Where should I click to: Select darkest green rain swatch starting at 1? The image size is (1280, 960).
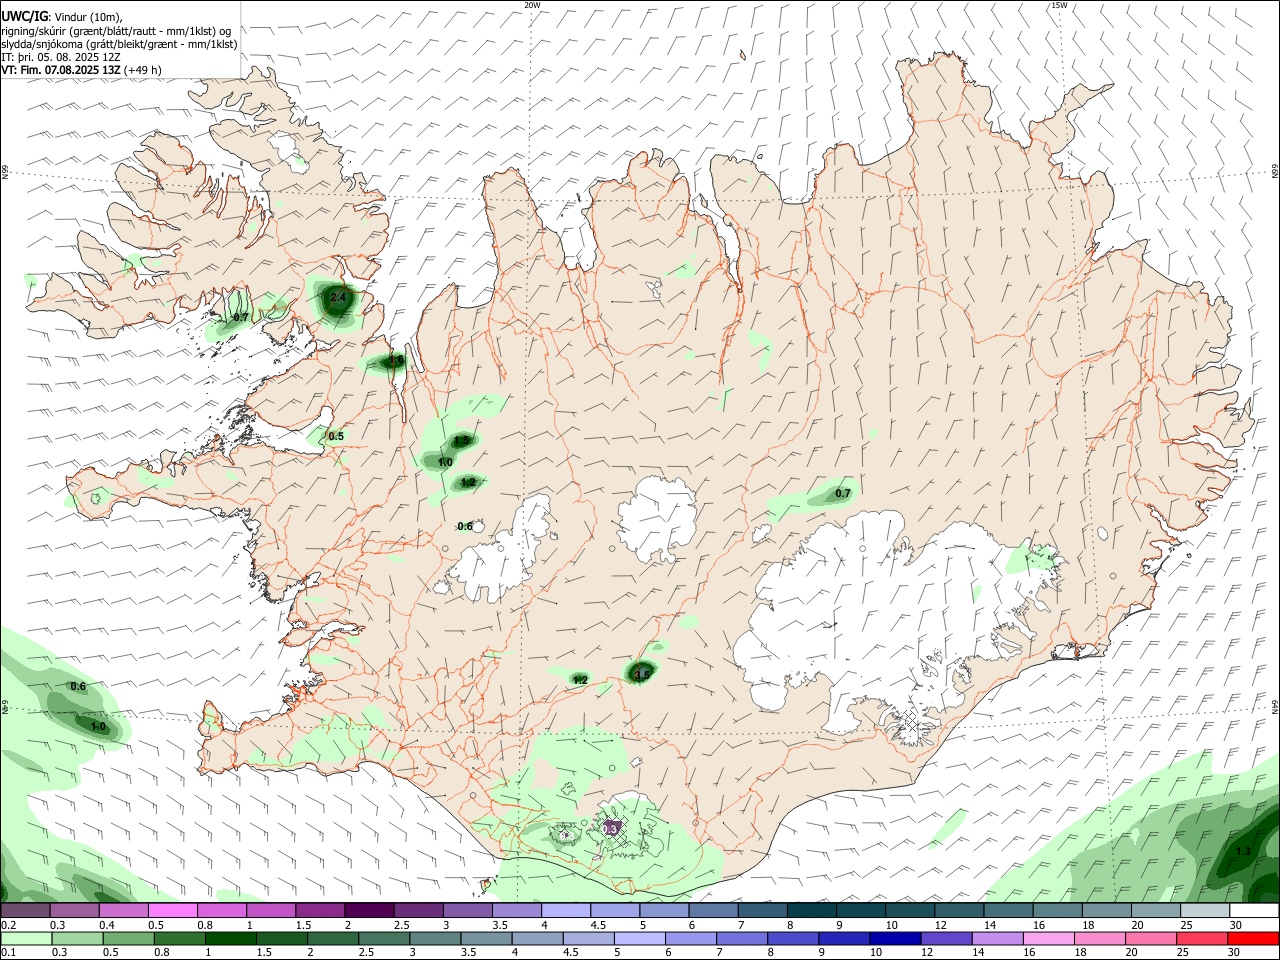[x=231, y=939]
